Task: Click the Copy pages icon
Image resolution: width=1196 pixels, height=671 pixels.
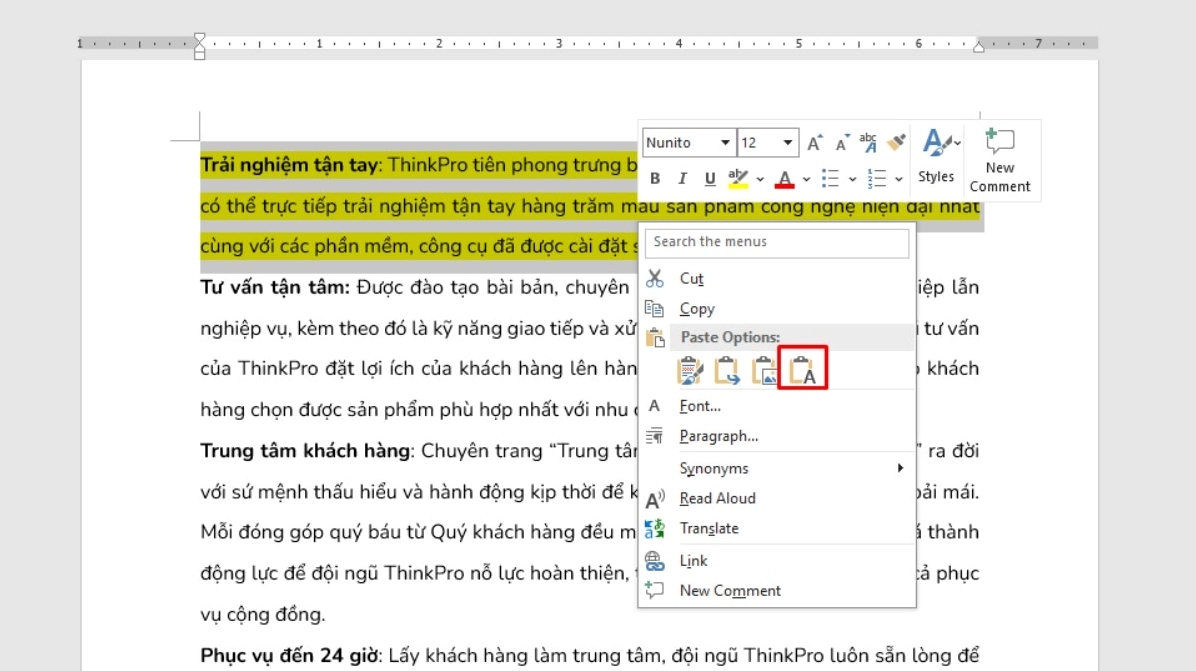Action: tap(654, 308)
